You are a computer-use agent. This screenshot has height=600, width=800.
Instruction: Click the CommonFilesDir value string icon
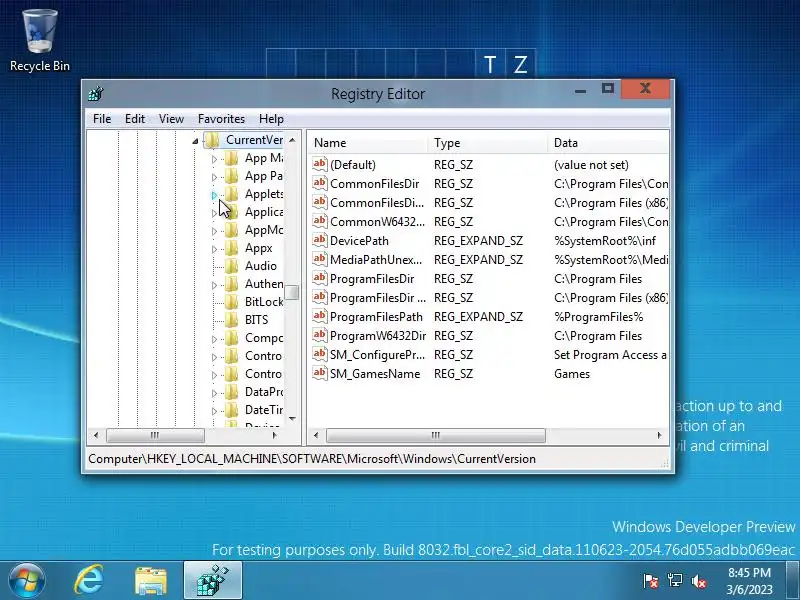tap(319, 183)
